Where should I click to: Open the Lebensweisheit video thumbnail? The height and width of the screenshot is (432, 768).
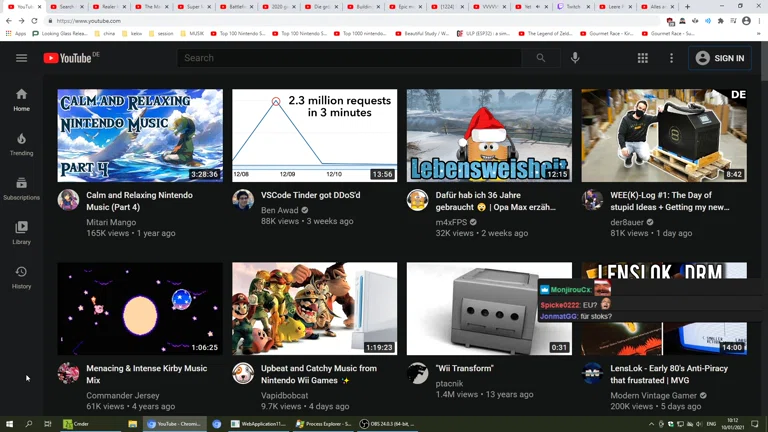point(489,136)
